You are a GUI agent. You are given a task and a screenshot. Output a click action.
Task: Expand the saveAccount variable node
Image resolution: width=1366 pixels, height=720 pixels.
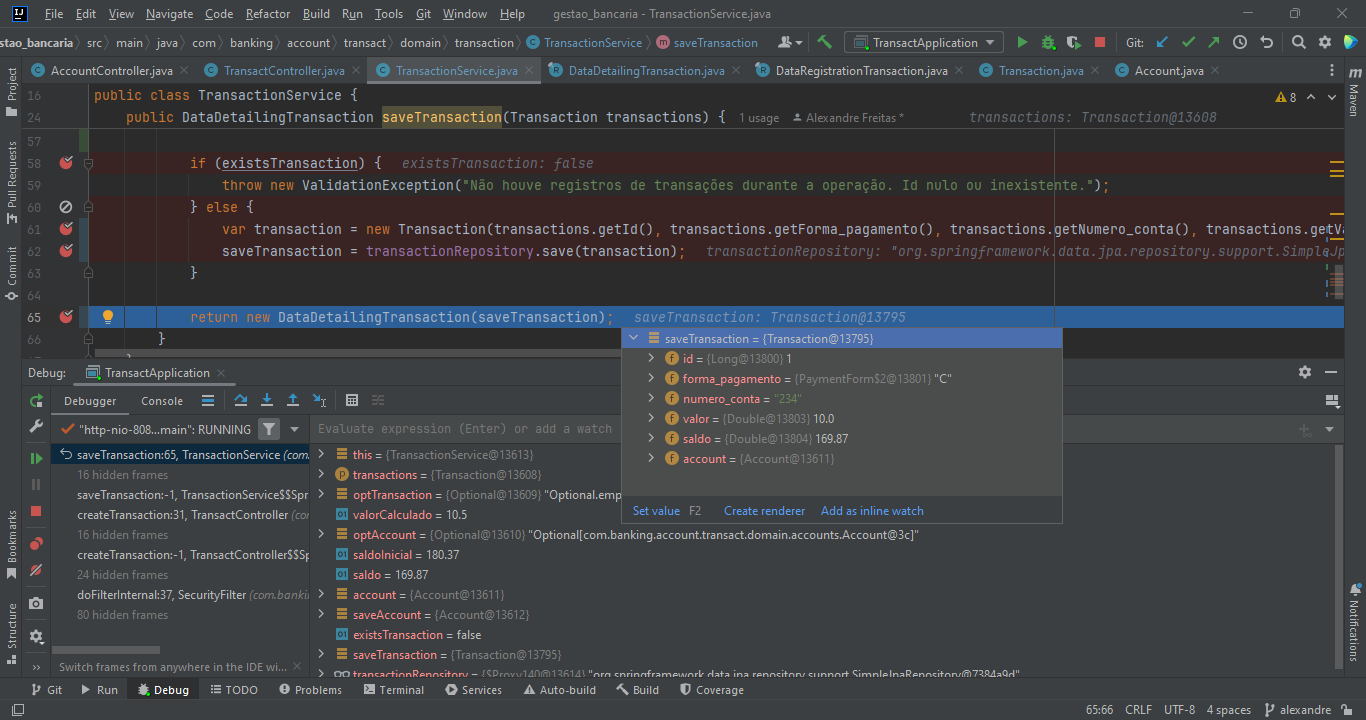tap(321, 614)
